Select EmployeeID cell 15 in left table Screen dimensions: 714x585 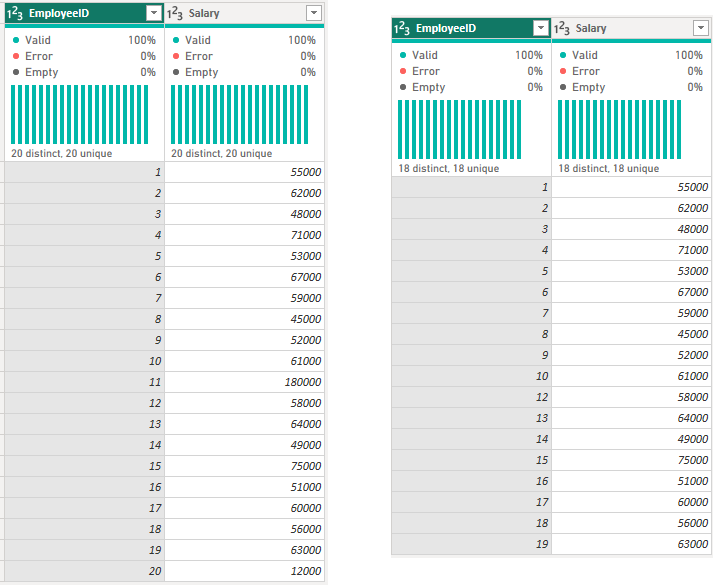[x=84, y=466]
